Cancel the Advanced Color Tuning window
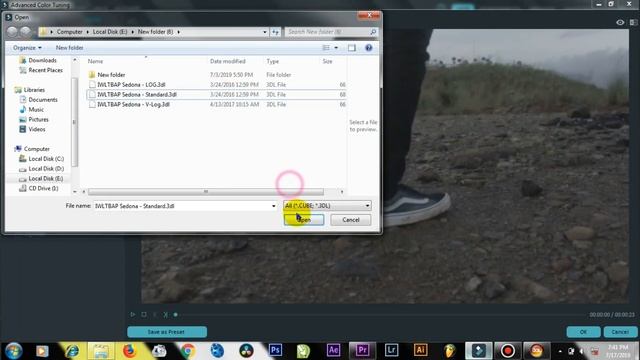 (620, 332)
